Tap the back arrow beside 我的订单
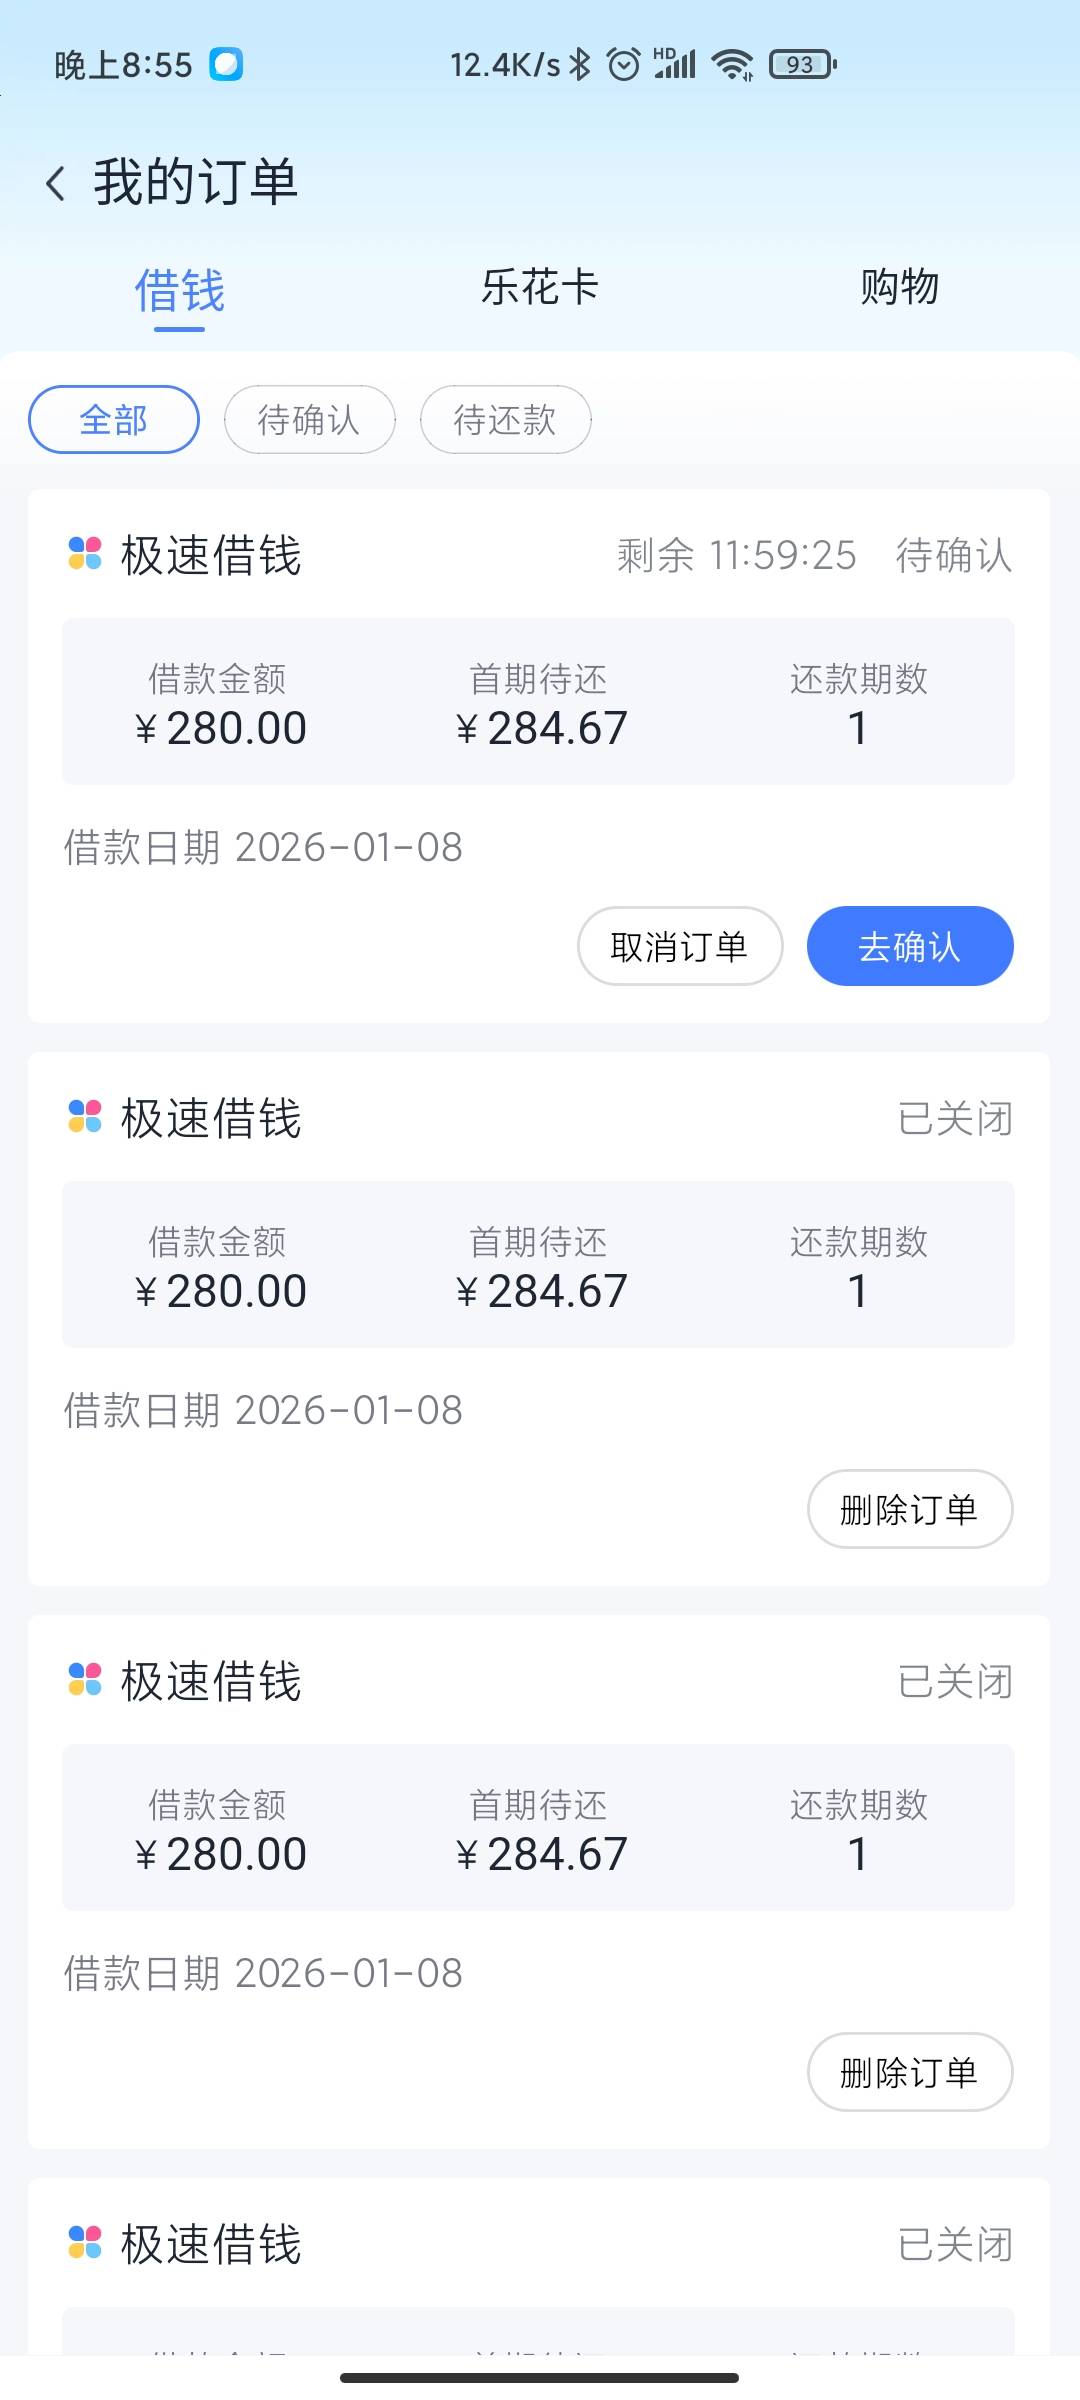The image size is (1080, 2400). point(56,184)
